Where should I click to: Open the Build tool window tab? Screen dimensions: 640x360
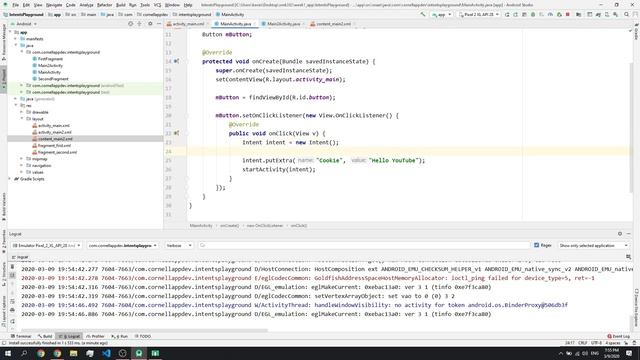click(45, 336)
